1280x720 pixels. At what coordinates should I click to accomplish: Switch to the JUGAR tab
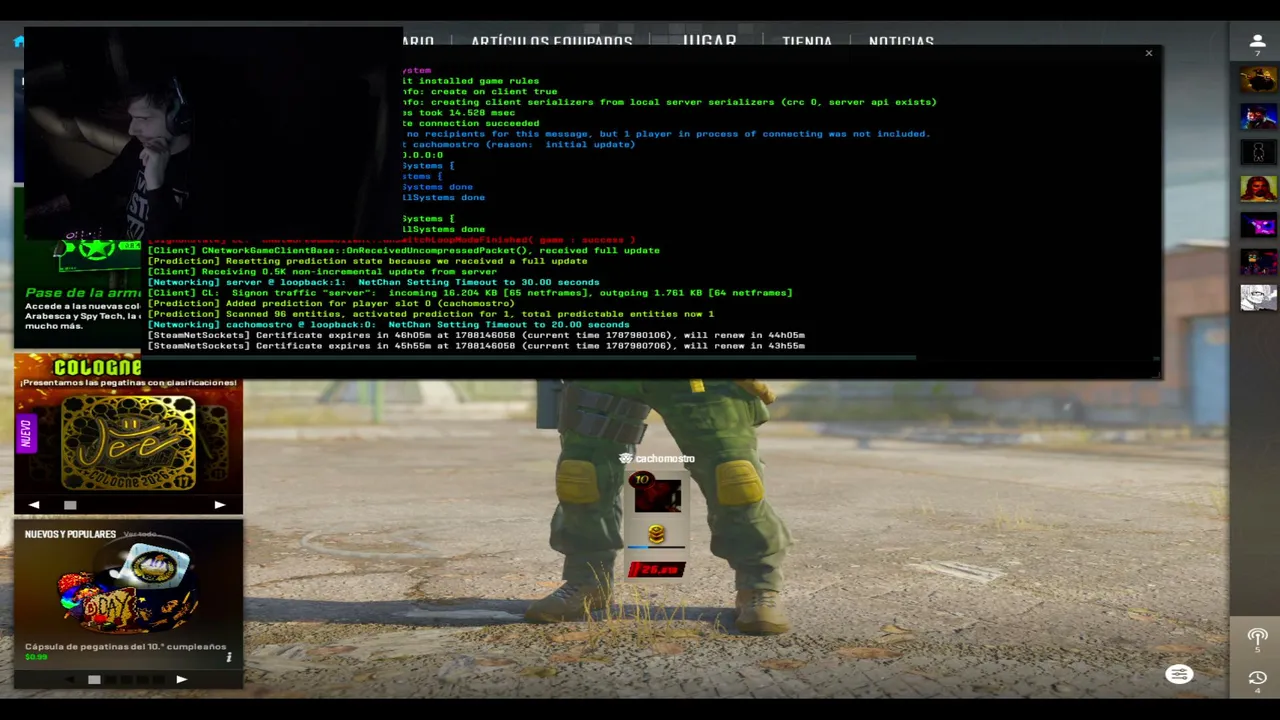[709, 41]
